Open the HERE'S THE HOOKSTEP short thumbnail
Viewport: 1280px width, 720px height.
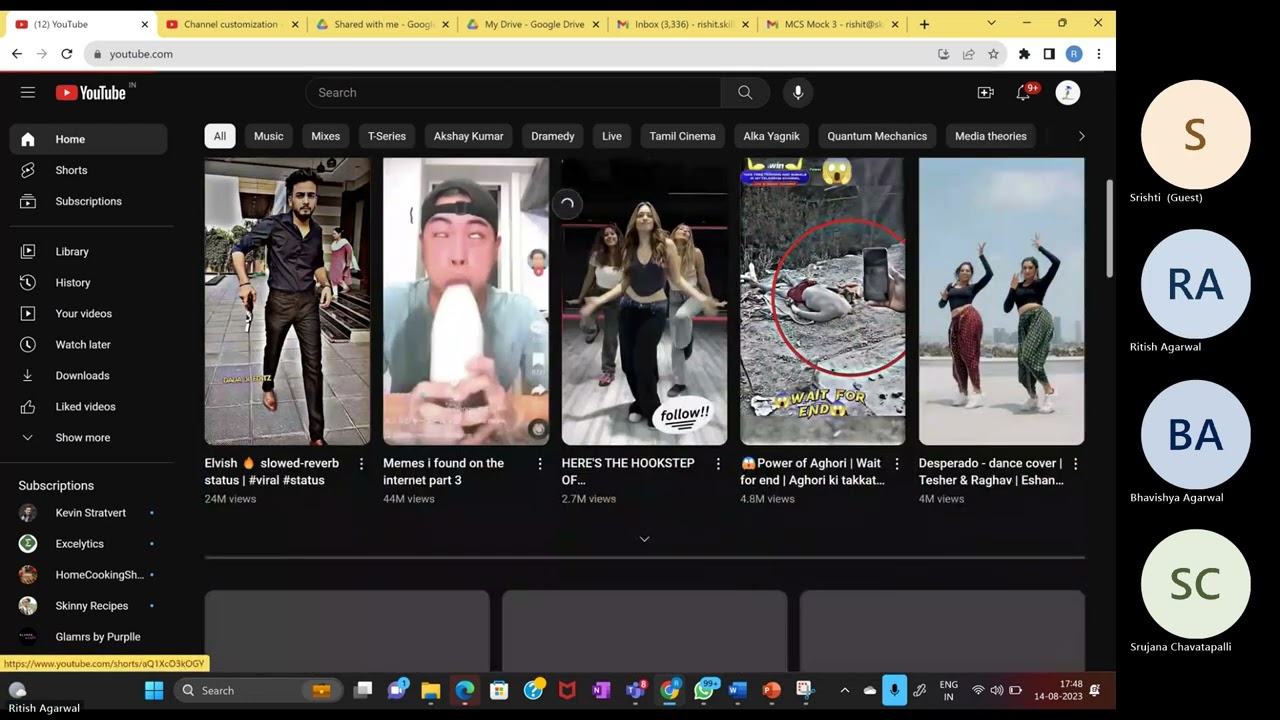point(644,301)
